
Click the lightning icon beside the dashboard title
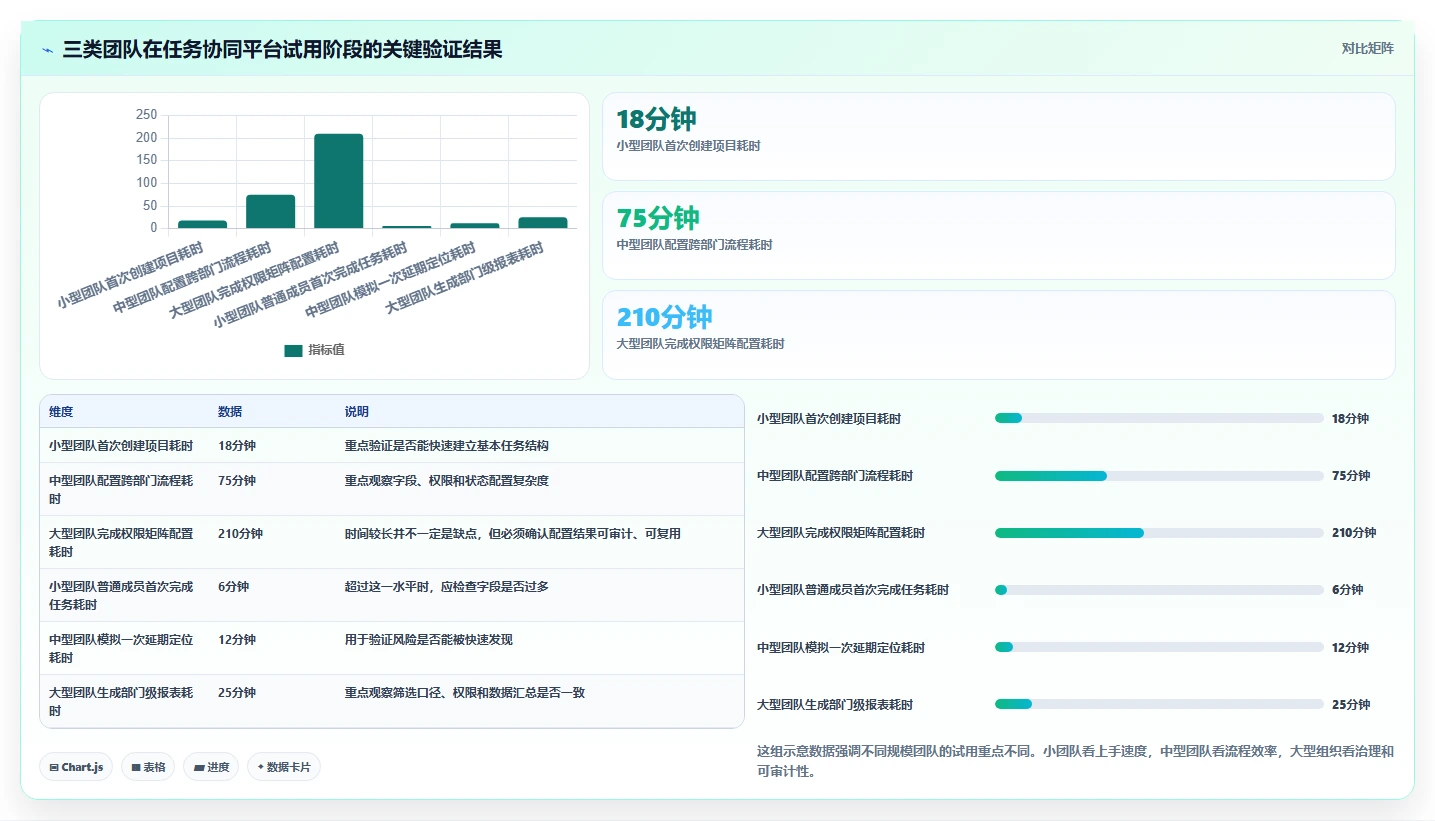point(48,49)
